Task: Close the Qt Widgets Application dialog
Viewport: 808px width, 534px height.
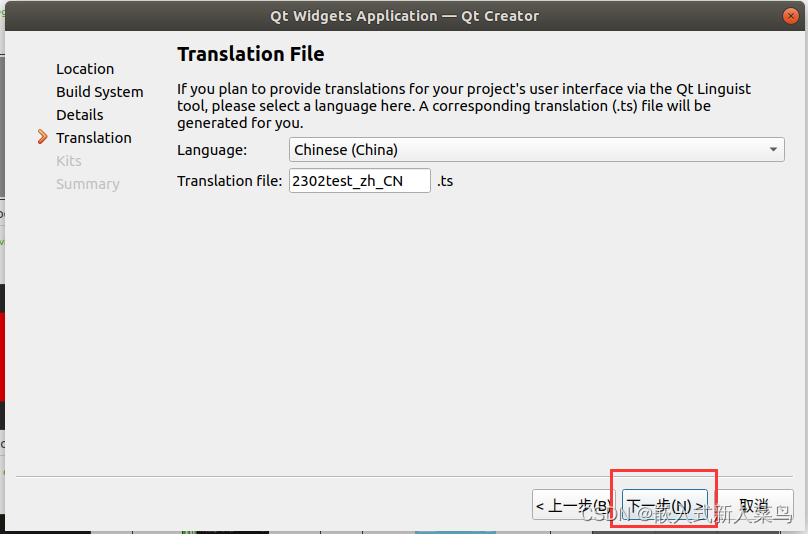Action: pos(790,16)
